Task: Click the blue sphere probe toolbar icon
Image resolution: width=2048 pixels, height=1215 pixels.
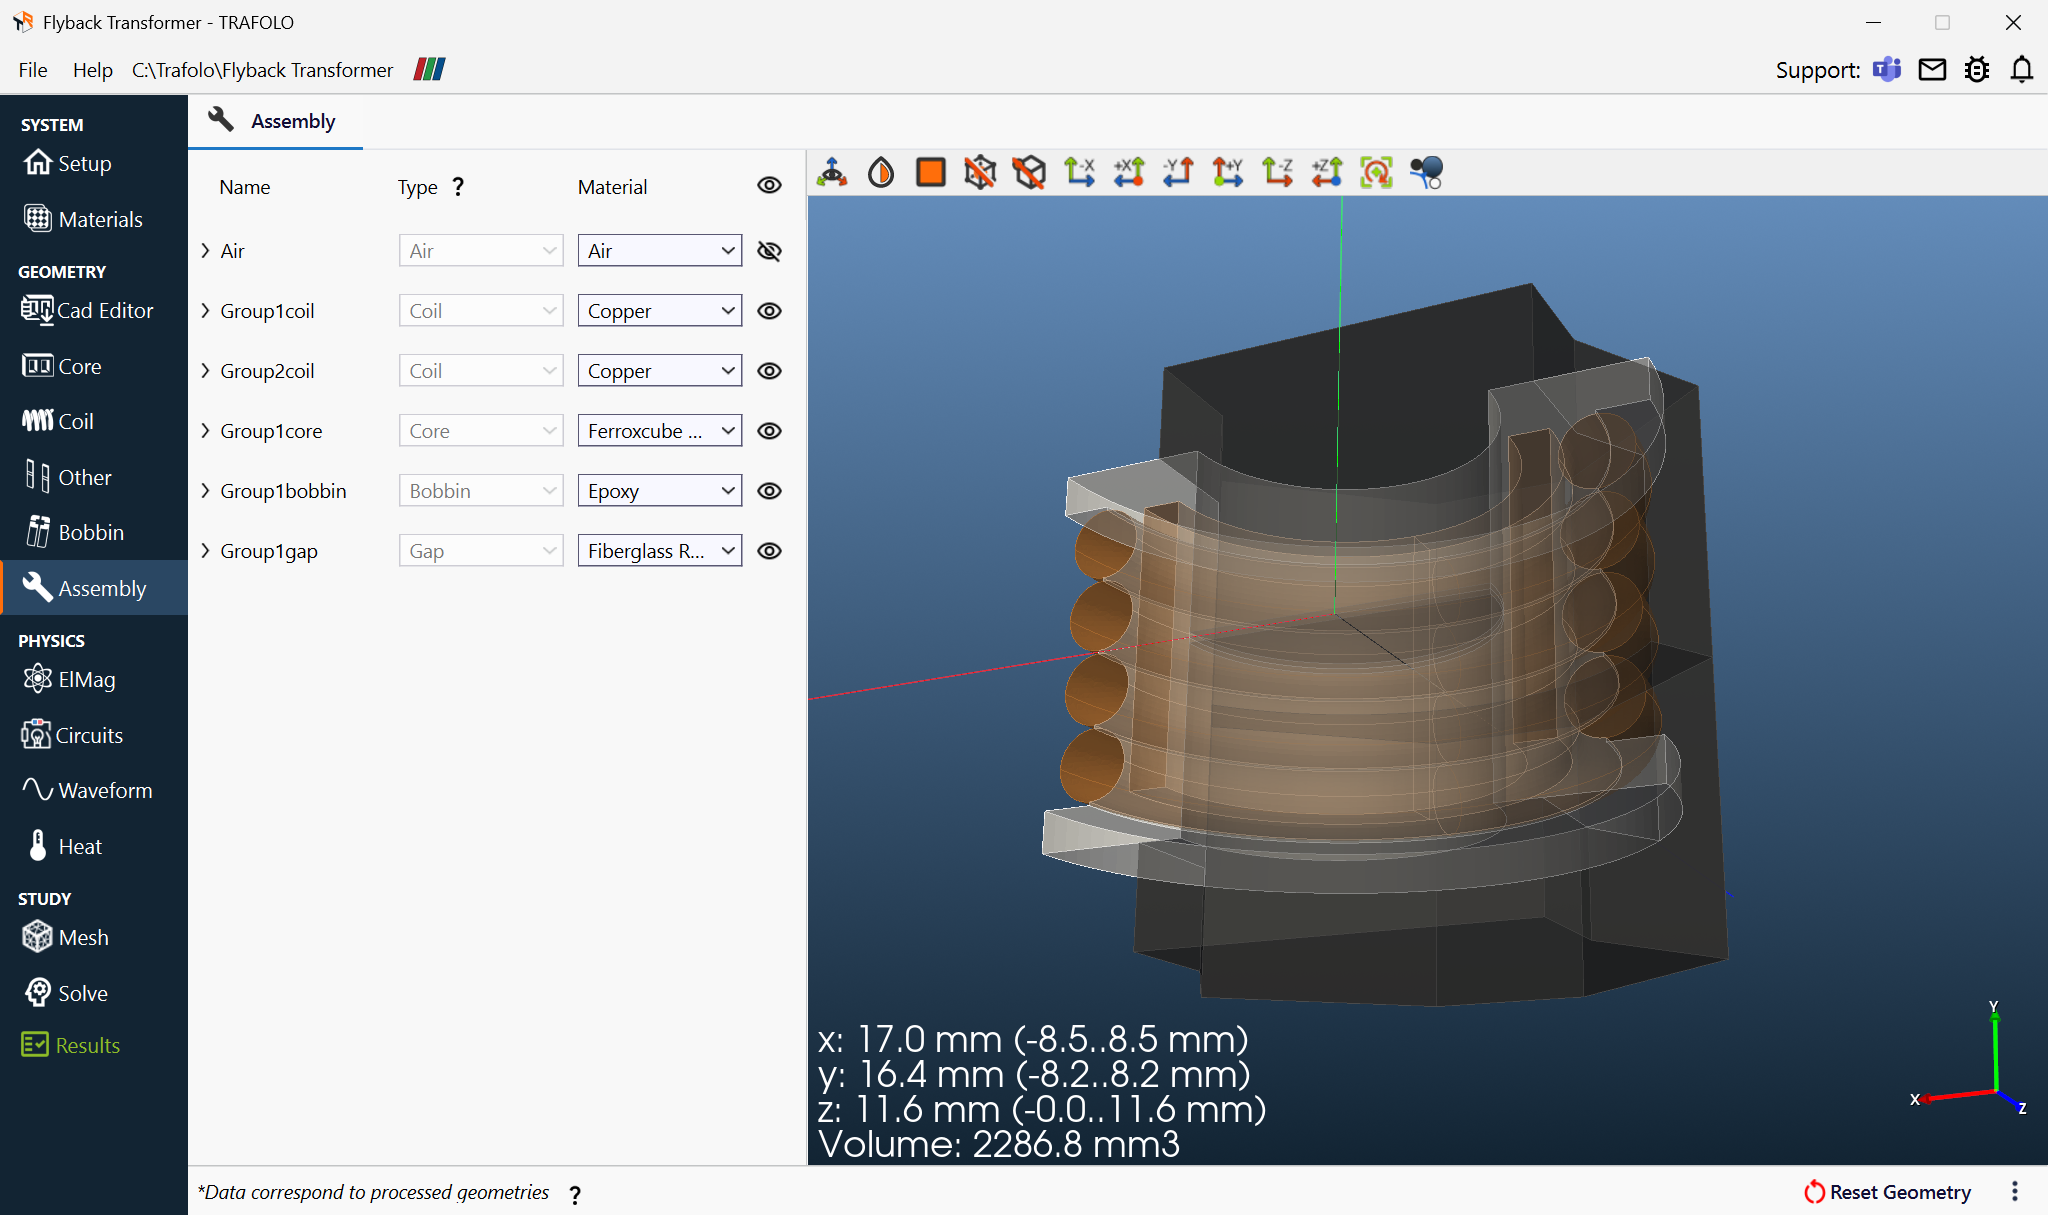Action: (x=1426, y=172)
